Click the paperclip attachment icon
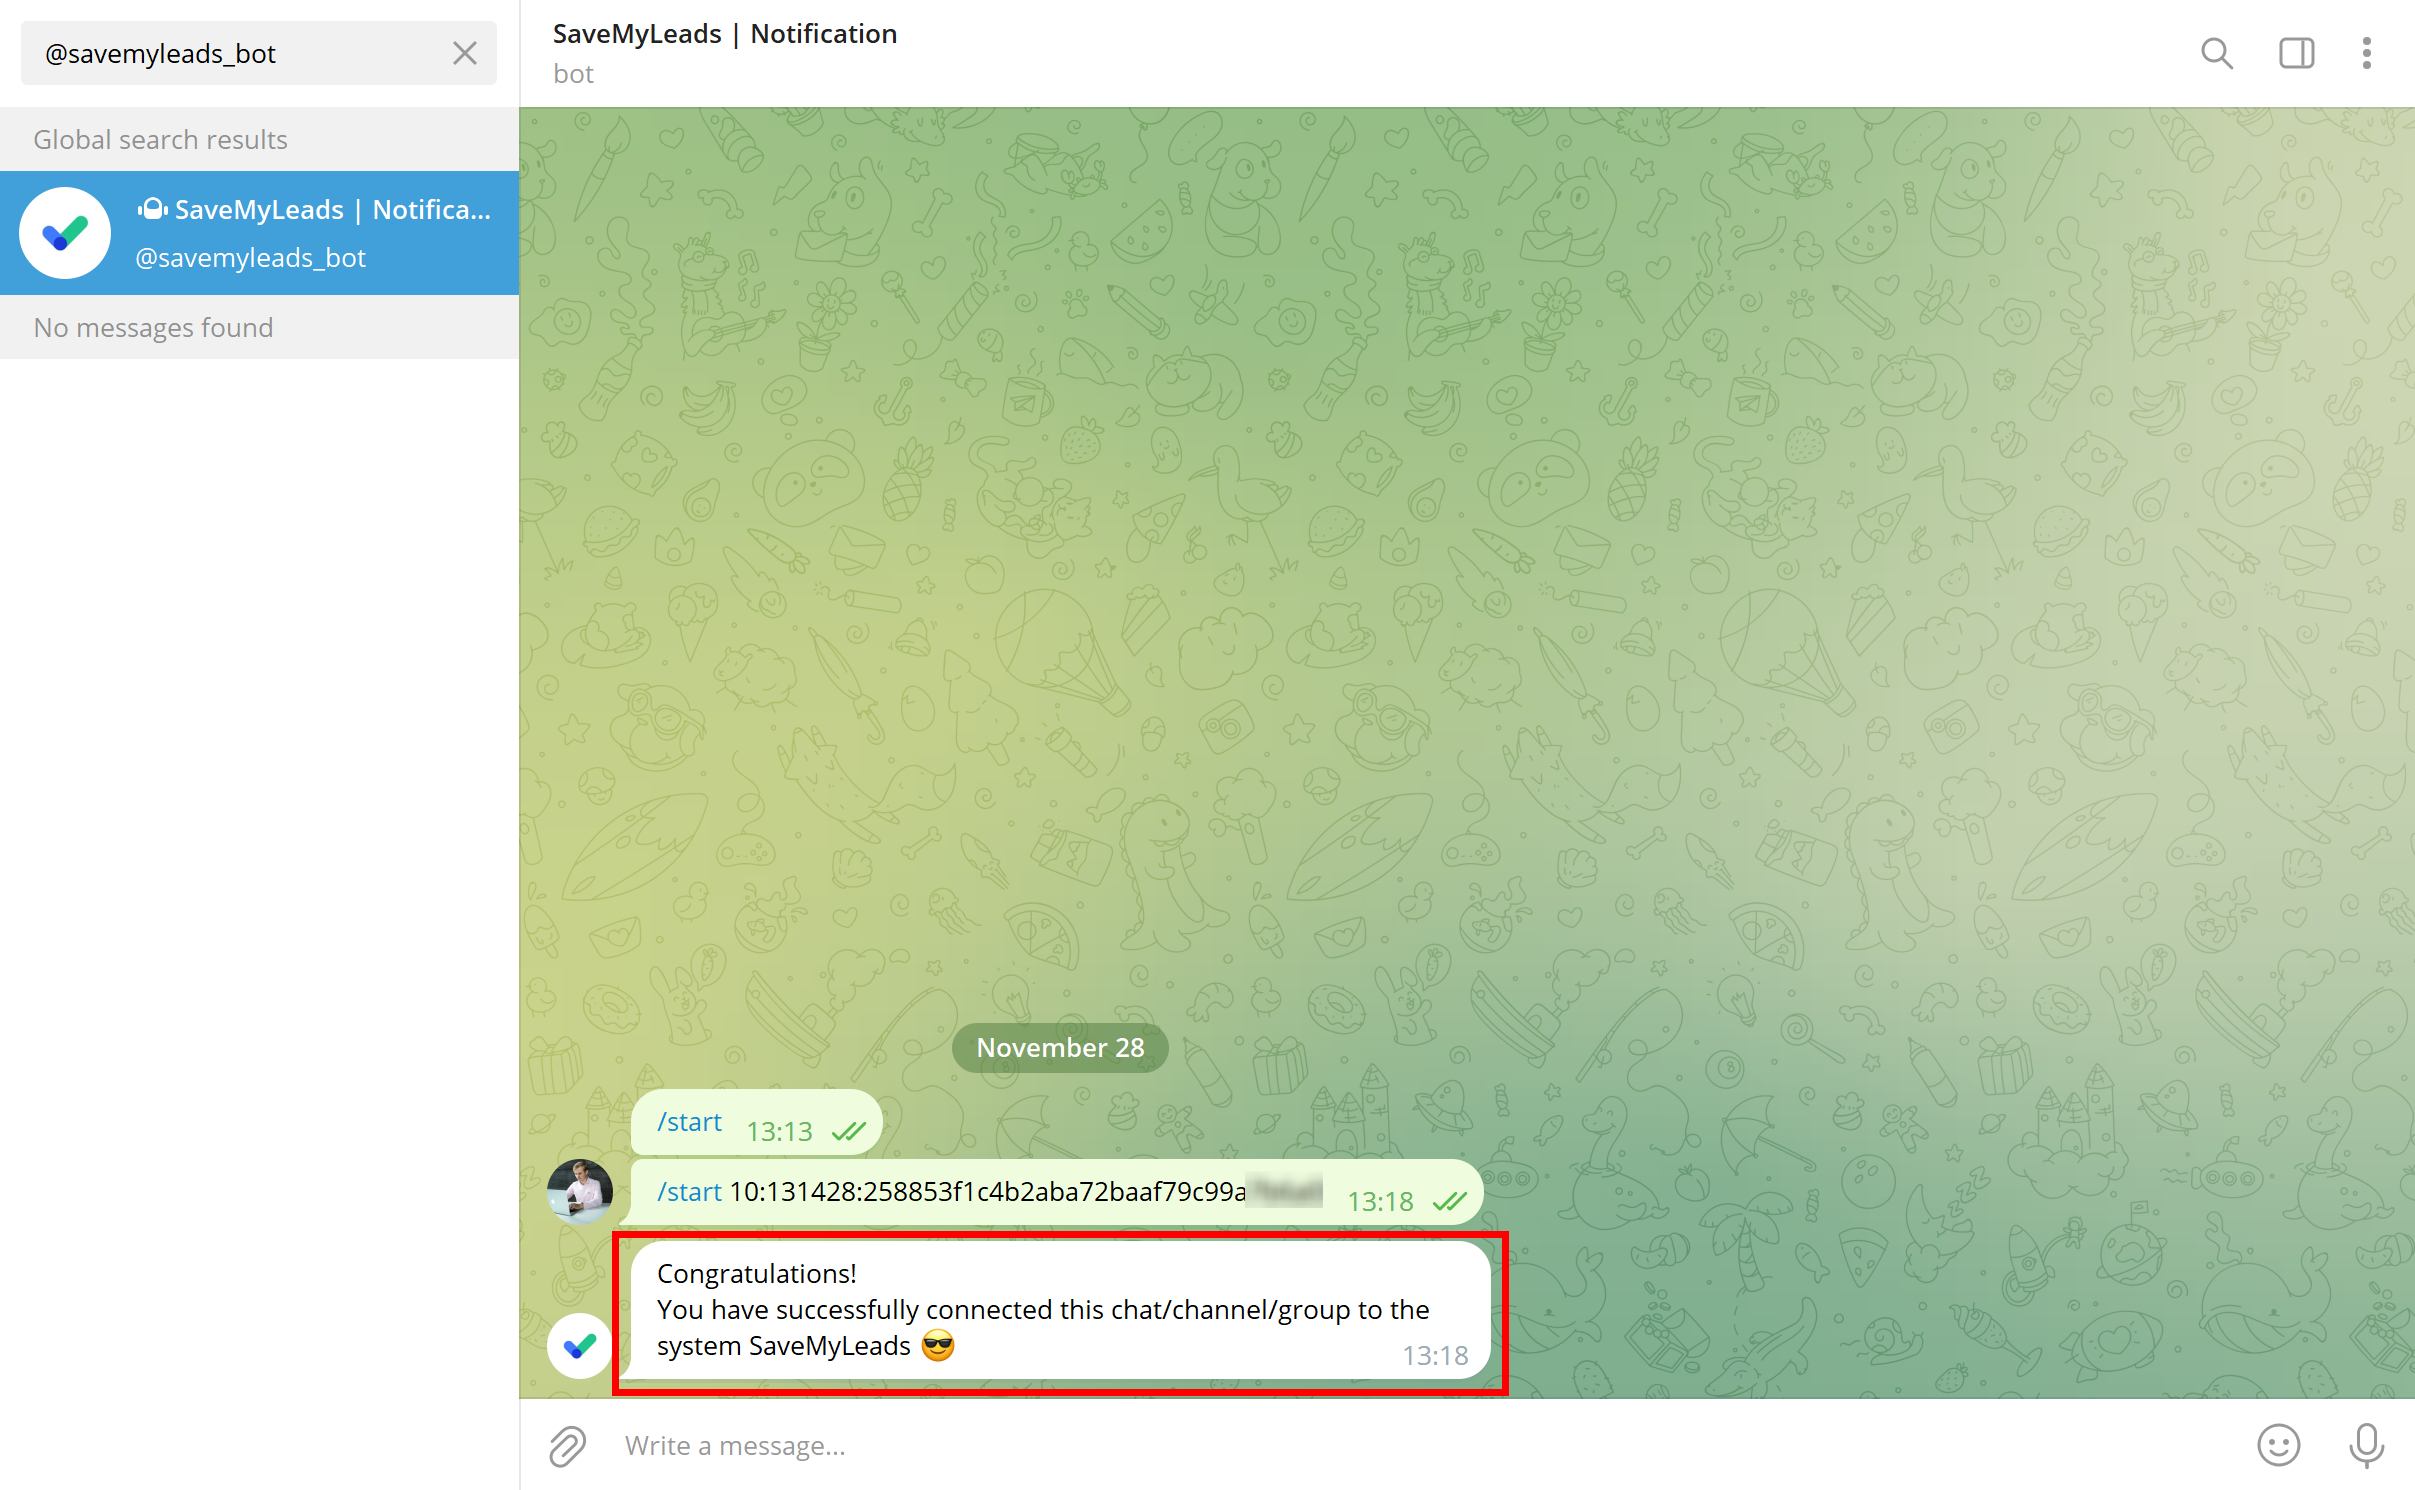This screenshot has width=2415, height=1490. coord(568,1445)
